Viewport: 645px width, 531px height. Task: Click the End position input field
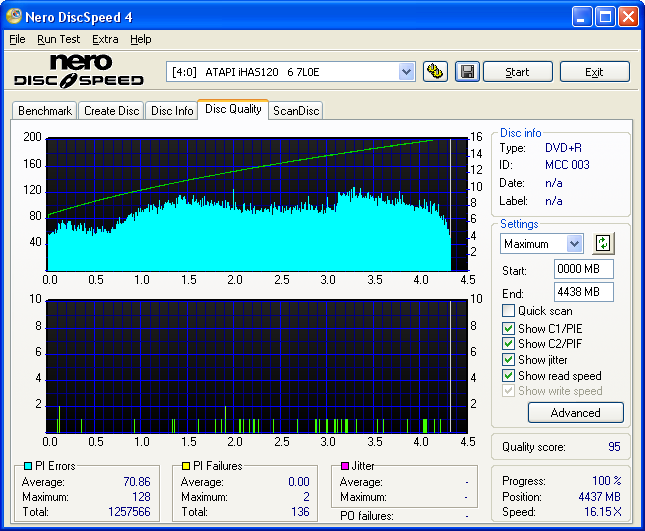coord(583,292)
